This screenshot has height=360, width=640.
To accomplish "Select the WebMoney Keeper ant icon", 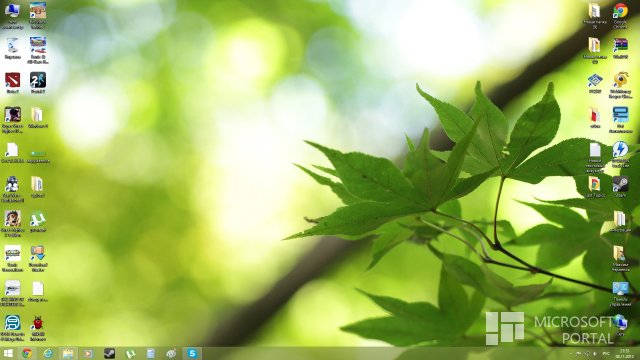I will [620, 80].
